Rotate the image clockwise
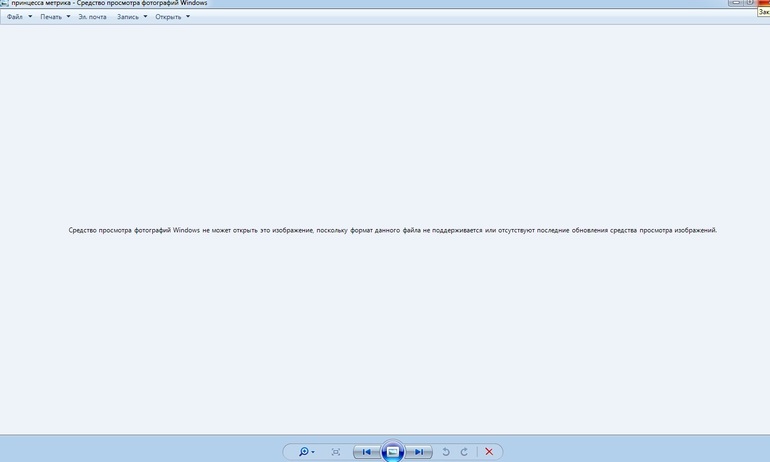 pos(464,452)
